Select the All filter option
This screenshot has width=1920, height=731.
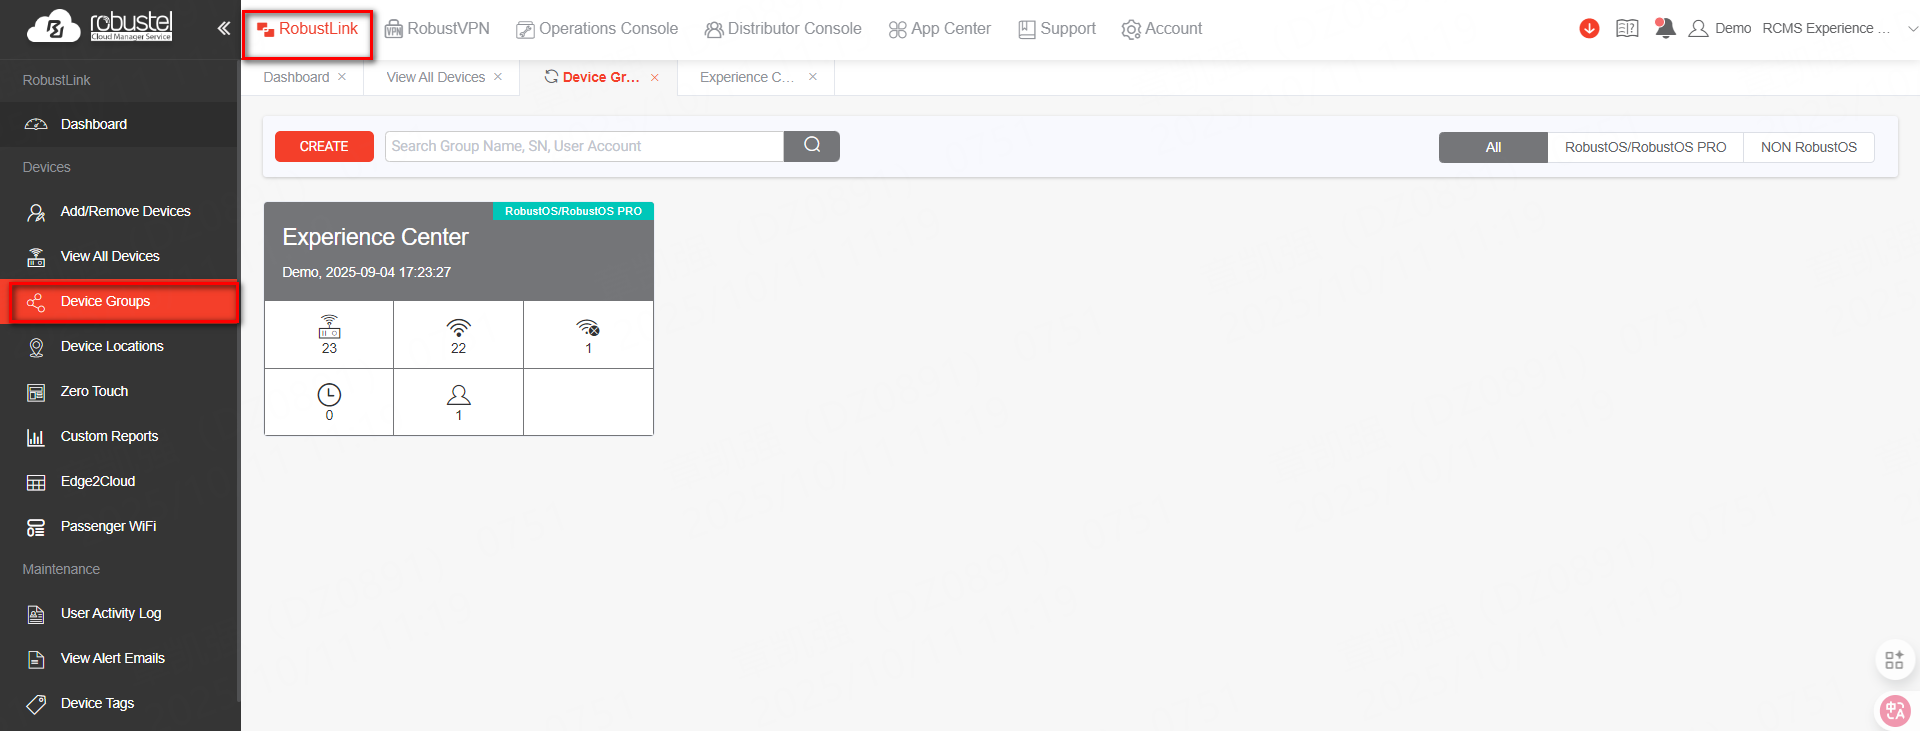[1493, 147]
